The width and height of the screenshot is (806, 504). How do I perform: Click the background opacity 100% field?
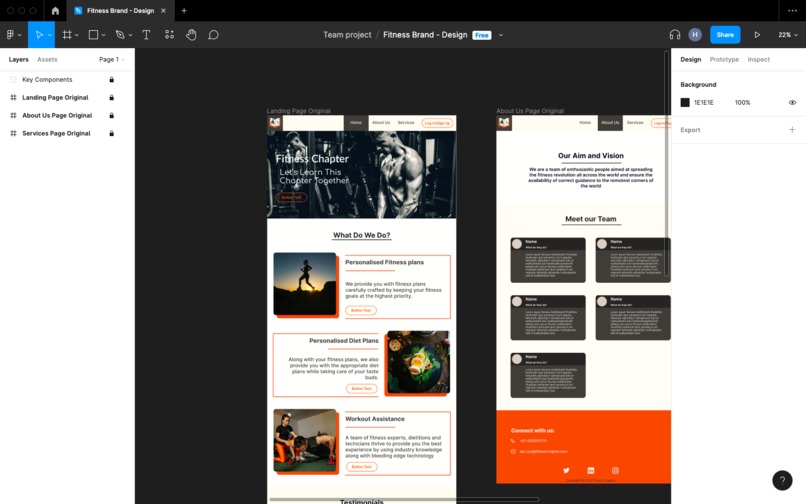pyautogui.click(x=742, y=102)
